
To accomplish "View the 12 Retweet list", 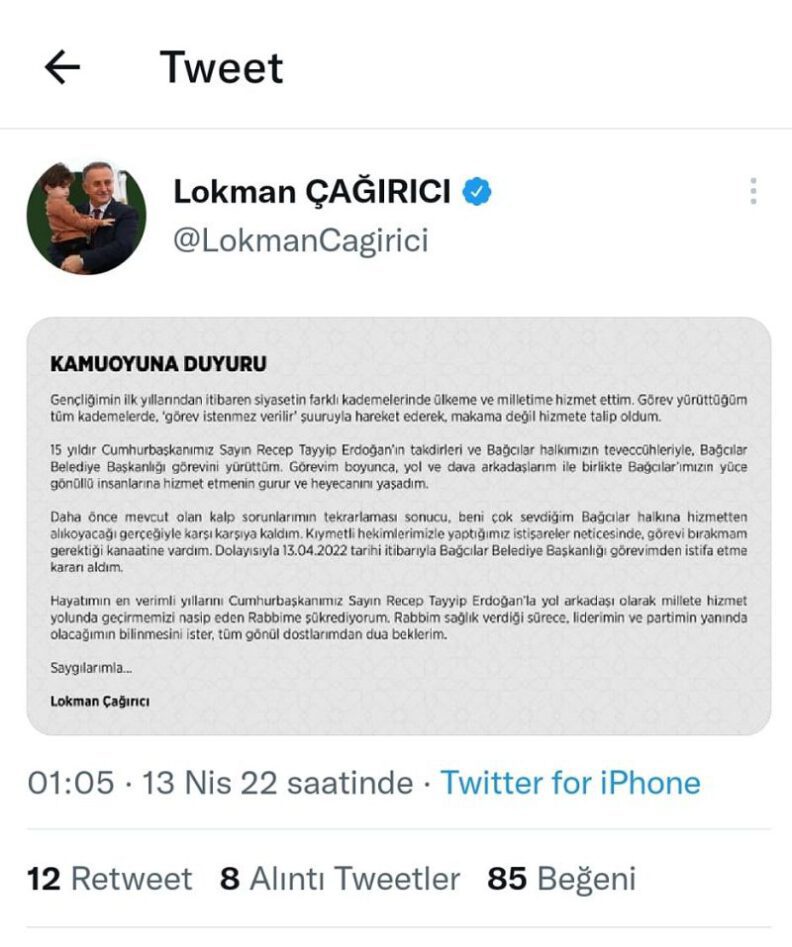I will 110,879.
